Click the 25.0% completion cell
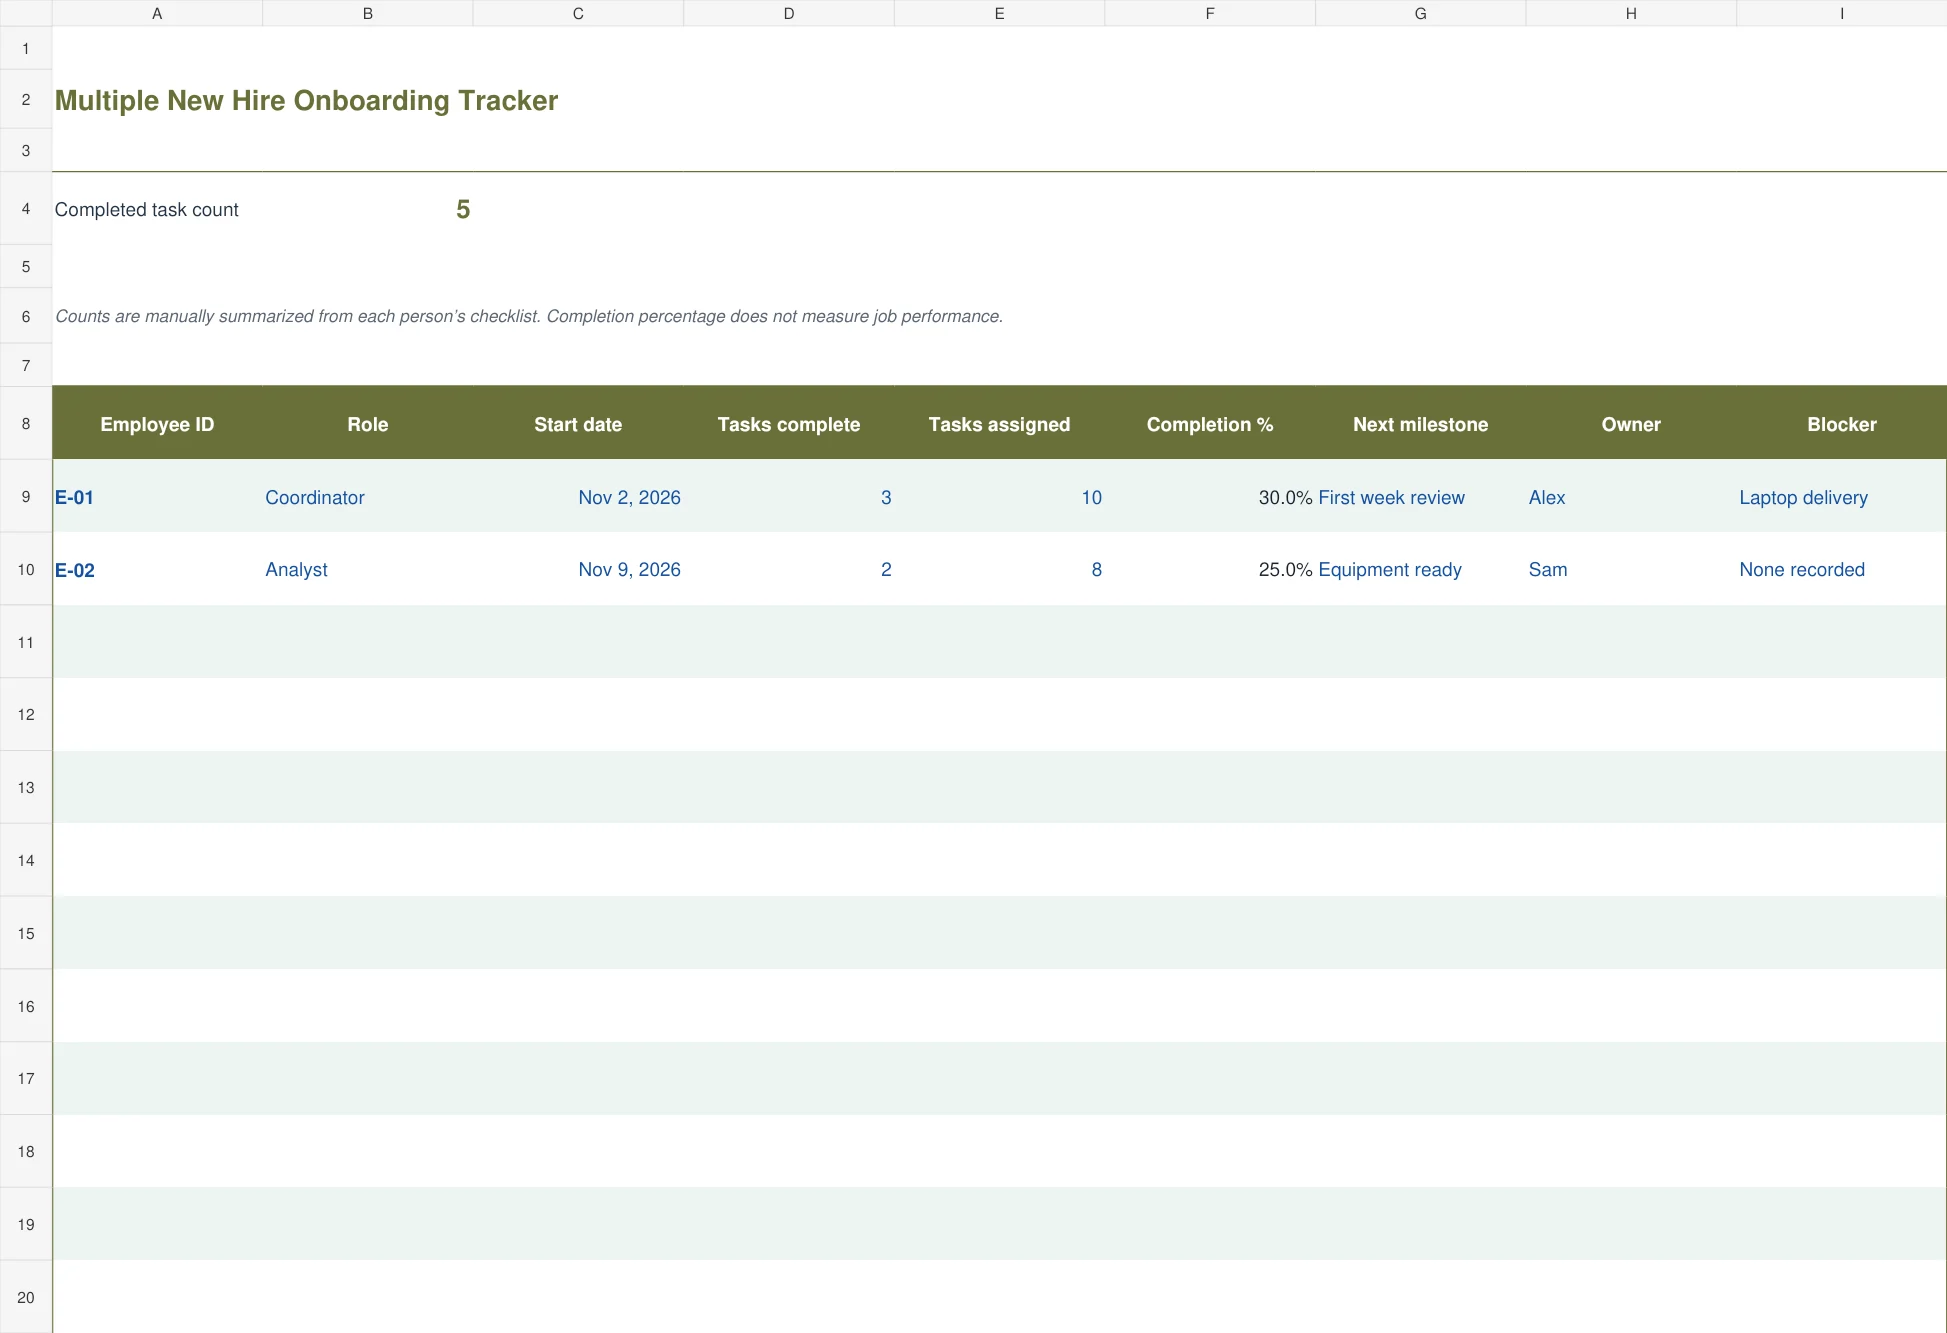The height and width of the screenshot is (1333, 1947). tap(1210, 569)
